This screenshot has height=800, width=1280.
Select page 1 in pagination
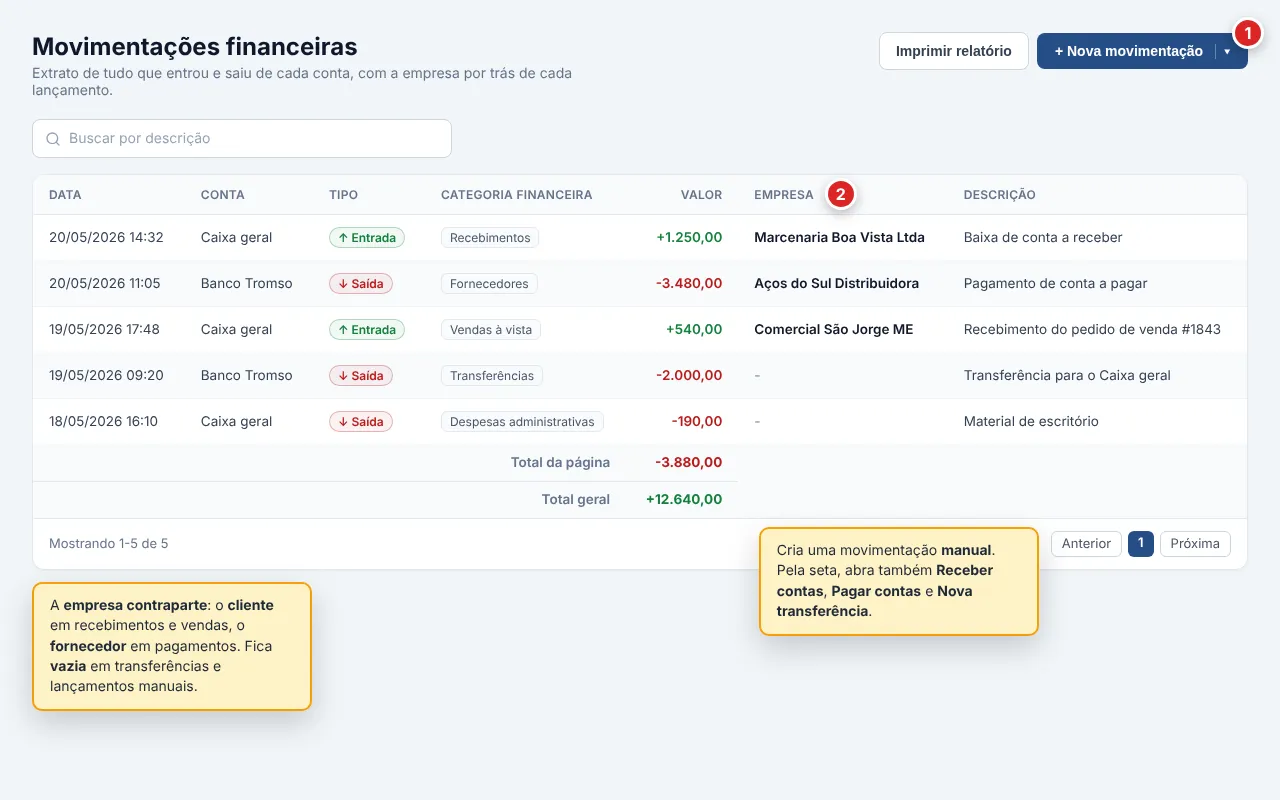[x=1141, y=544]
